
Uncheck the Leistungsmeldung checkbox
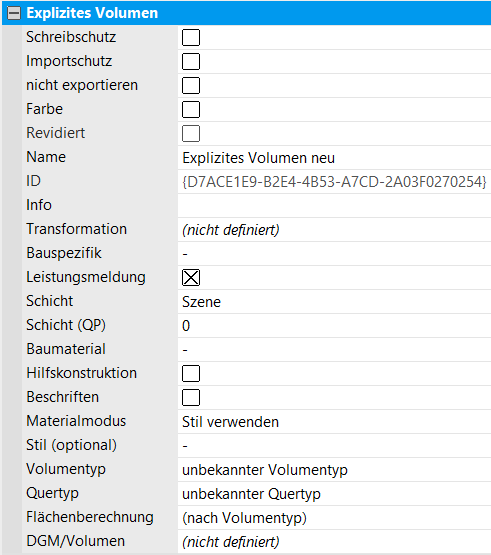pos(191,278)
